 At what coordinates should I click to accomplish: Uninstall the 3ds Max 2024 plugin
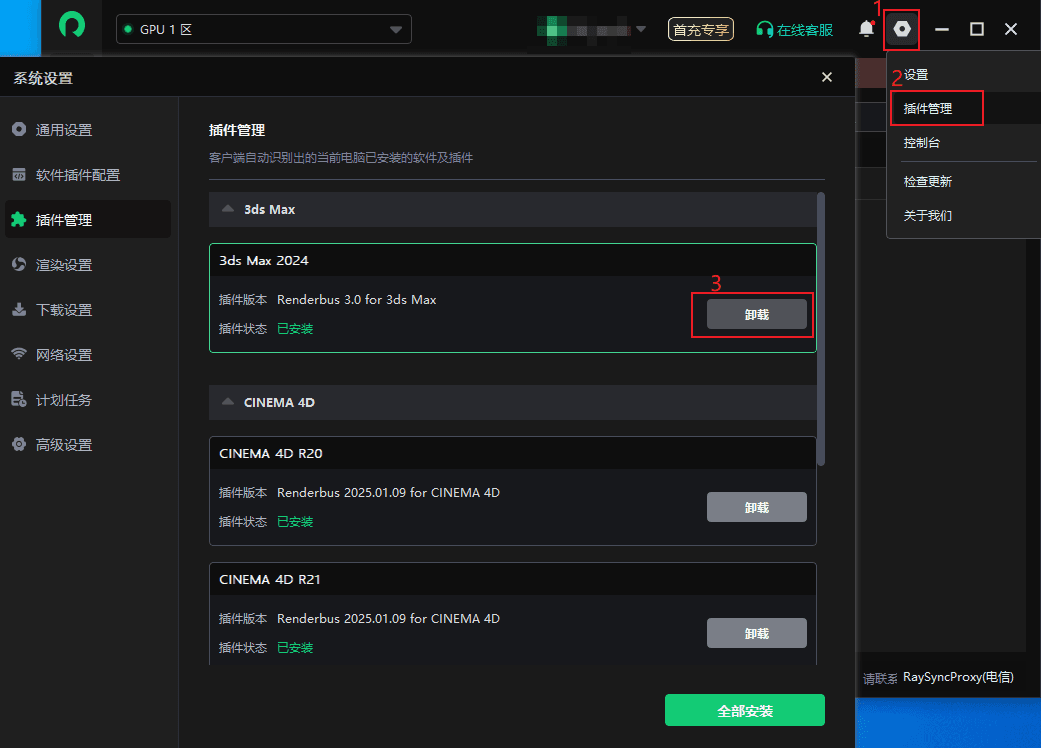[x=757, y=314]
